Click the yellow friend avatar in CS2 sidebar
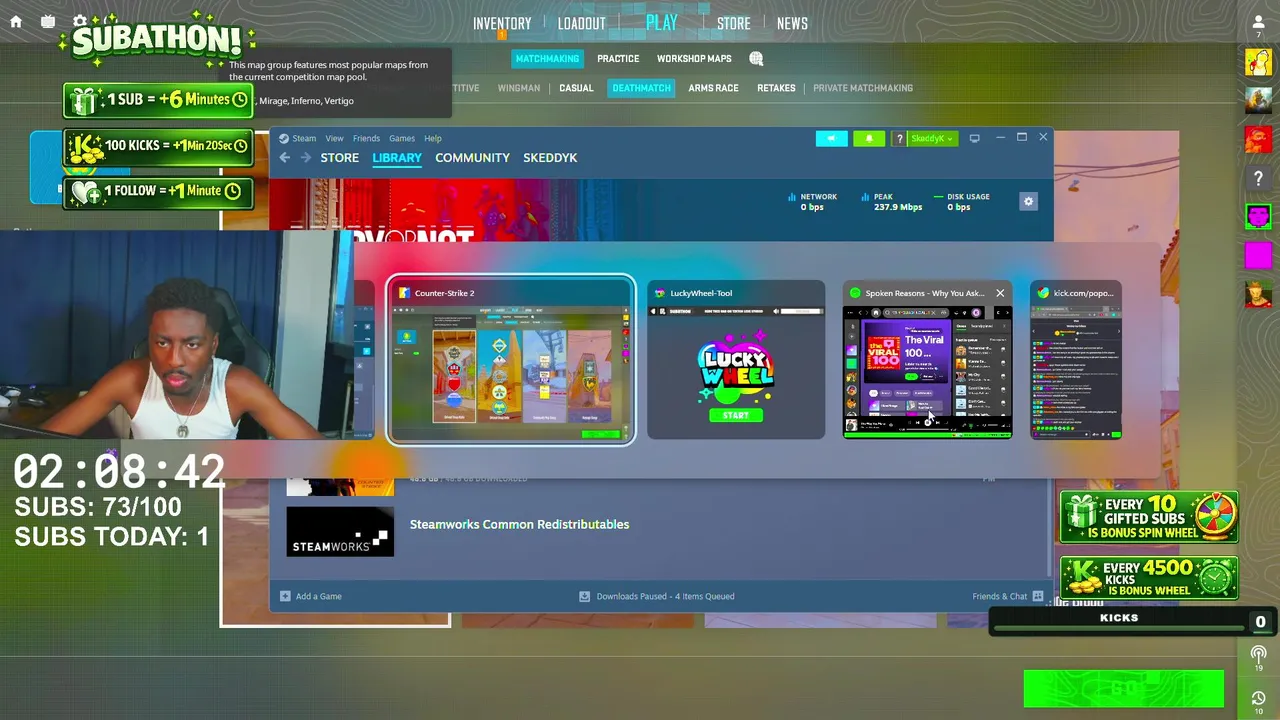 (1258, 62)
